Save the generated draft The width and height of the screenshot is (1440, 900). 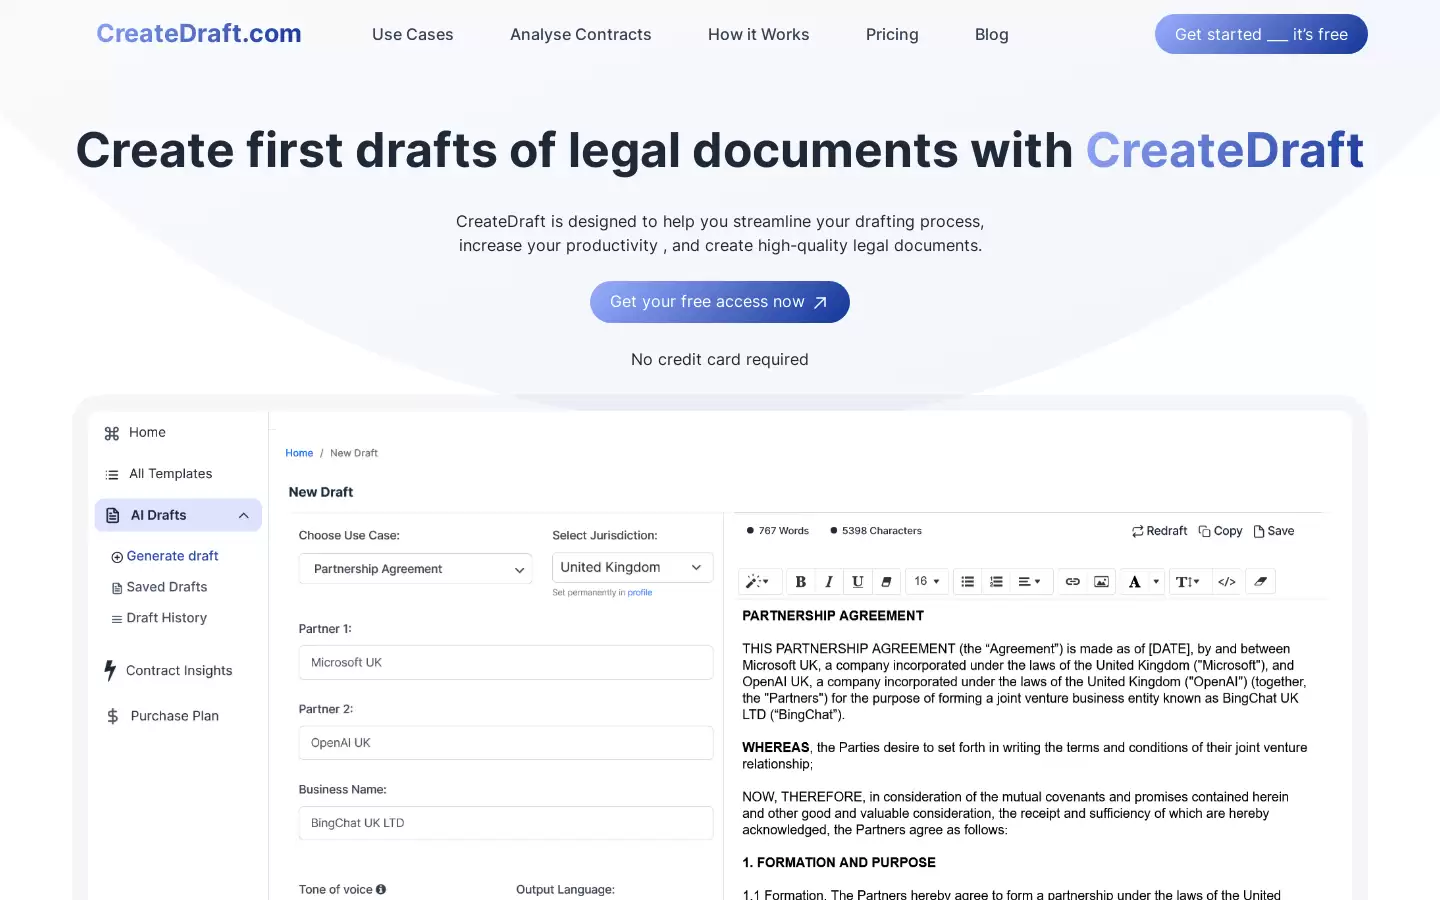click(x=1274, y=531)
